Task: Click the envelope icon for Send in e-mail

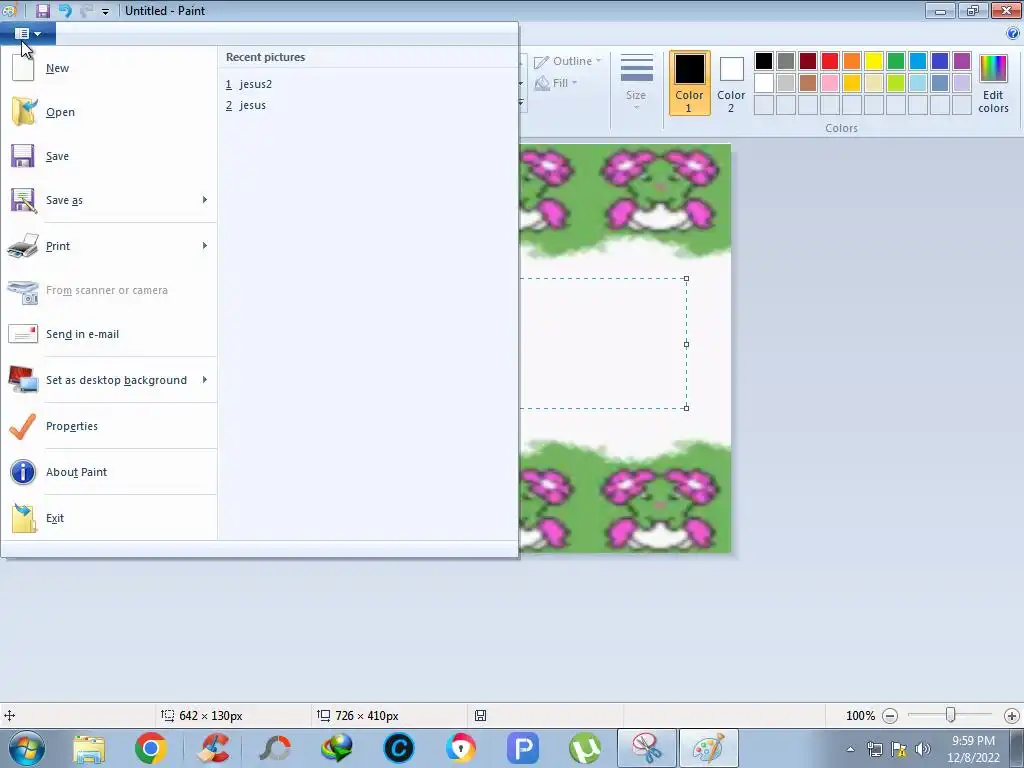Action: [x=23, y=334]
